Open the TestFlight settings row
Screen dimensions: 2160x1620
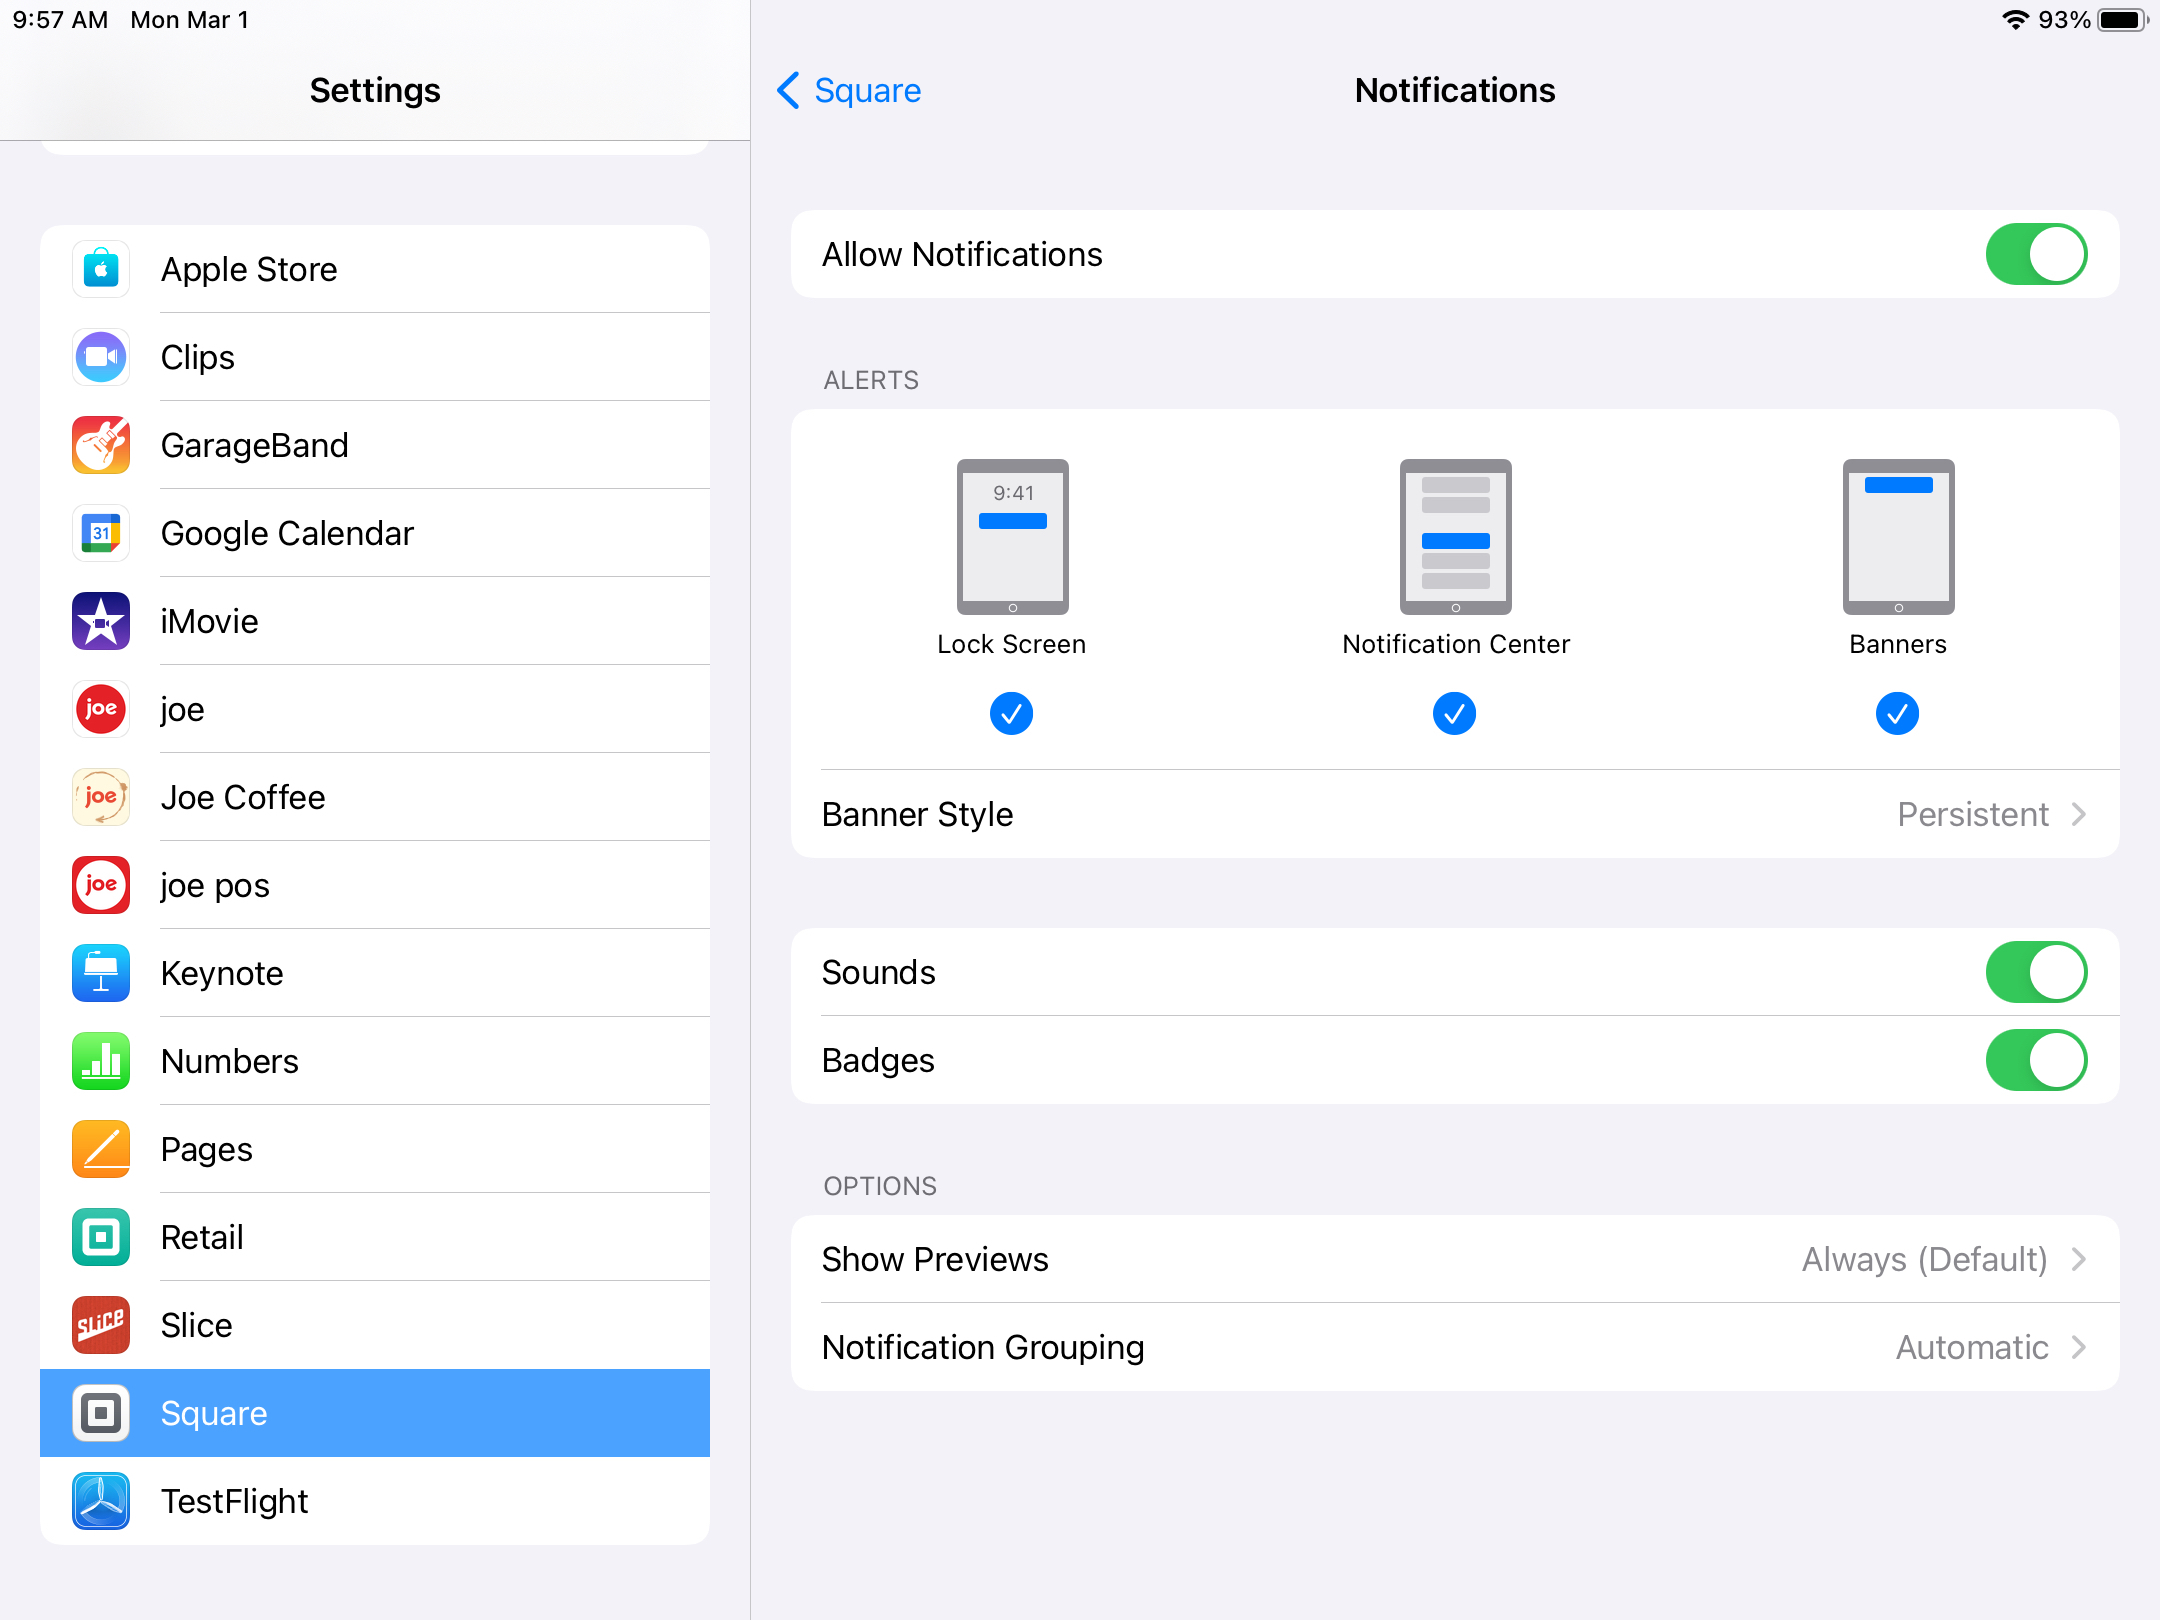click(375, 1501)
